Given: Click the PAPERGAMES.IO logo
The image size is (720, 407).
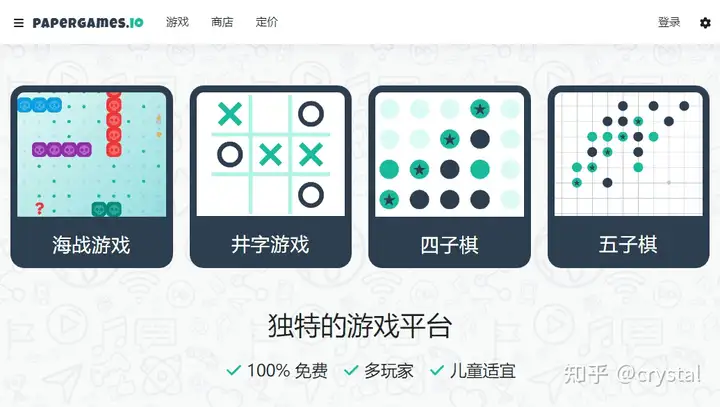Looking at the screenshot, I should pos(88,23).
